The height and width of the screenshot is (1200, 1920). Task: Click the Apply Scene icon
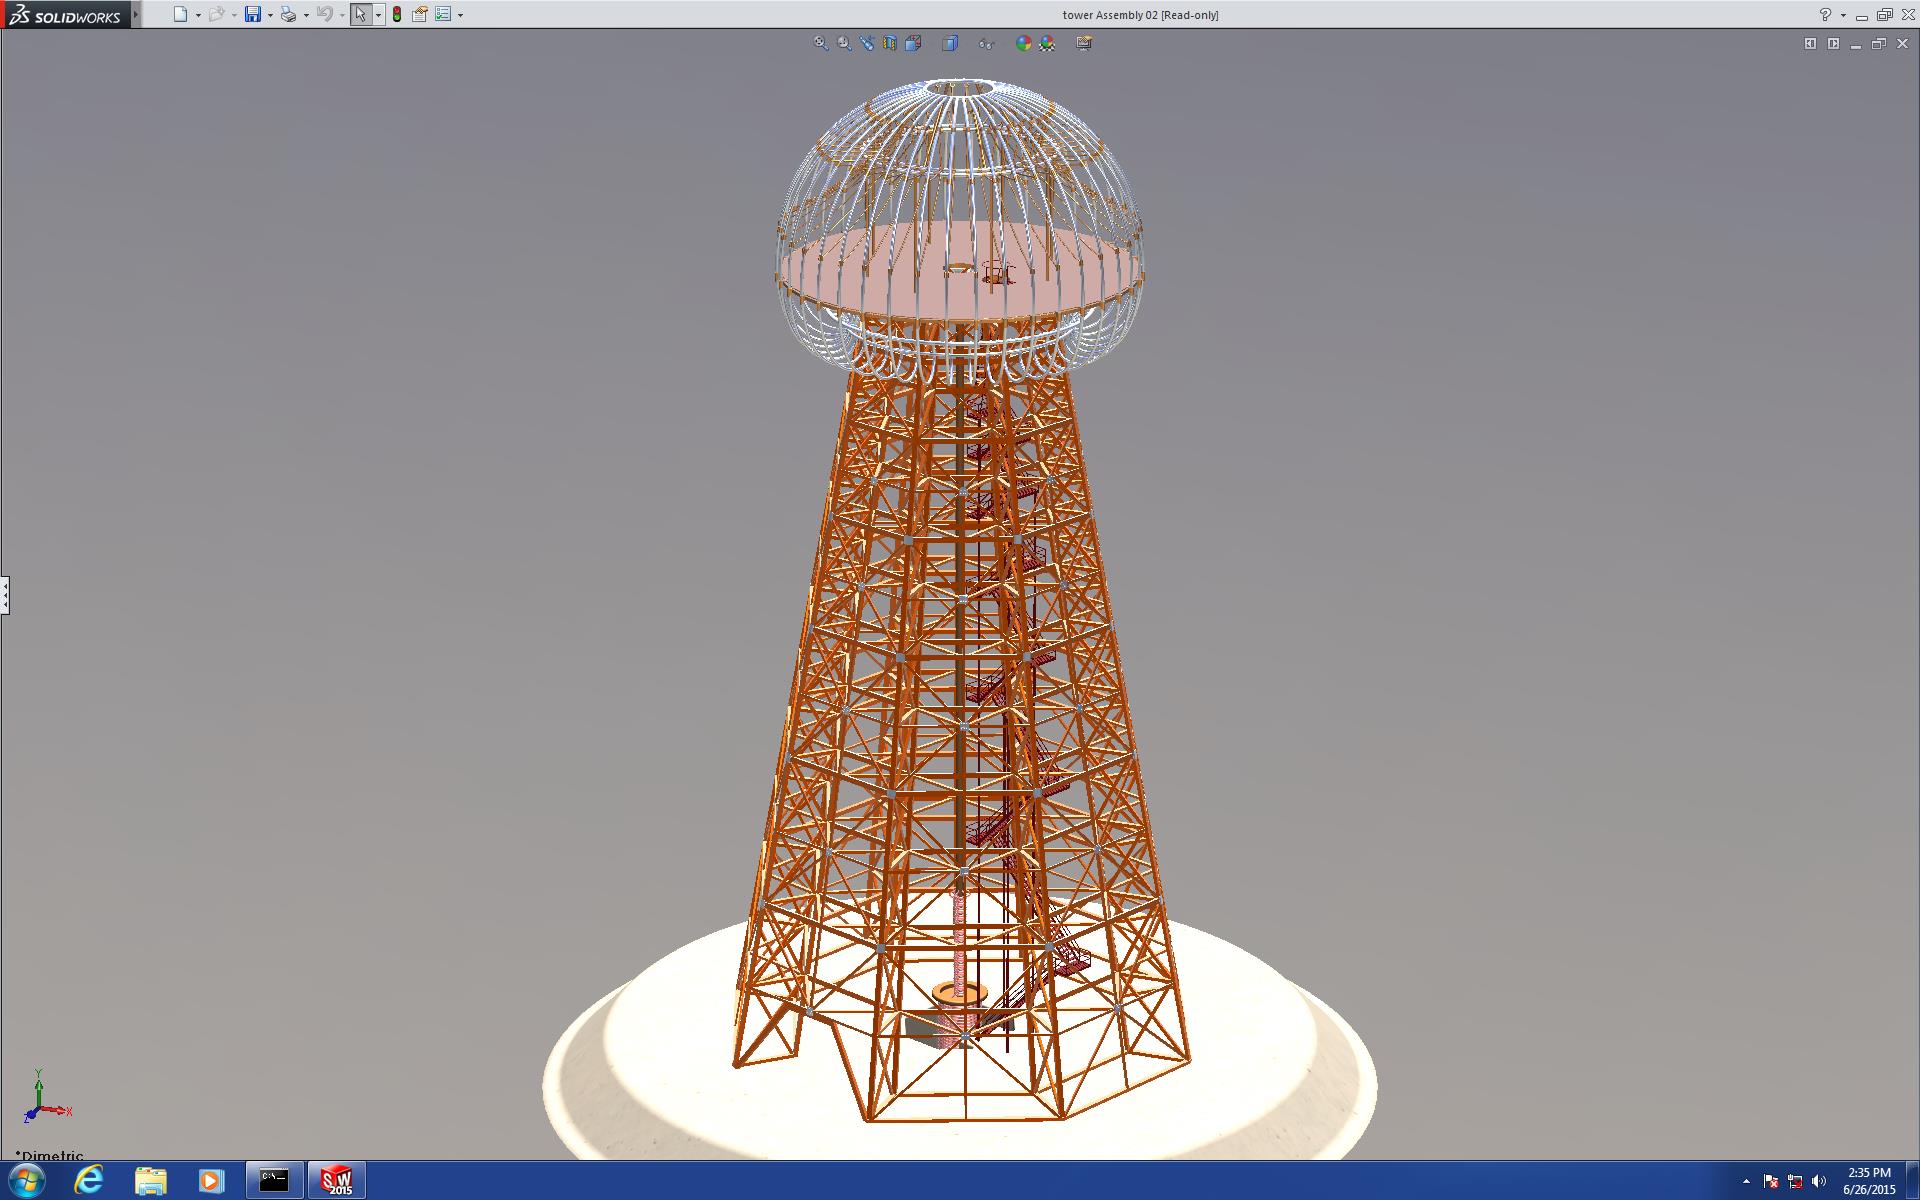(1047, 43)
